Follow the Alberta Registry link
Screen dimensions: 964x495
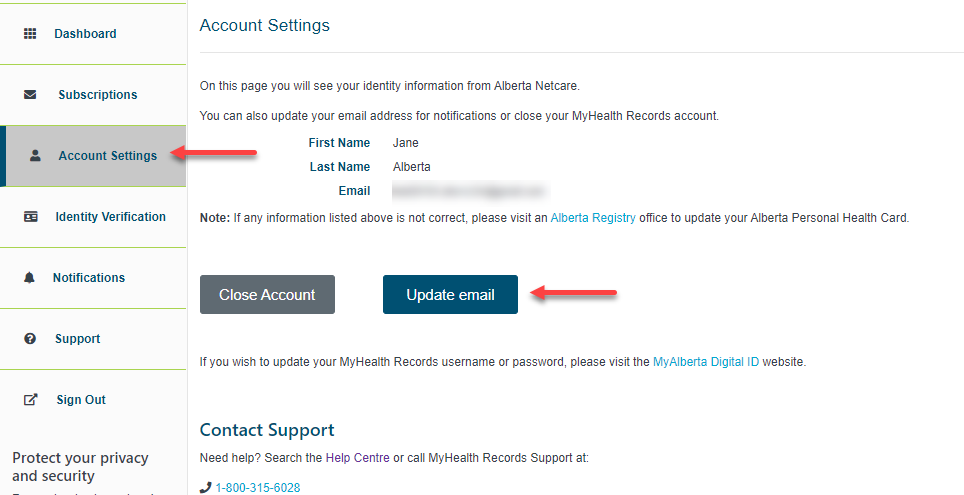pos(593,217)
